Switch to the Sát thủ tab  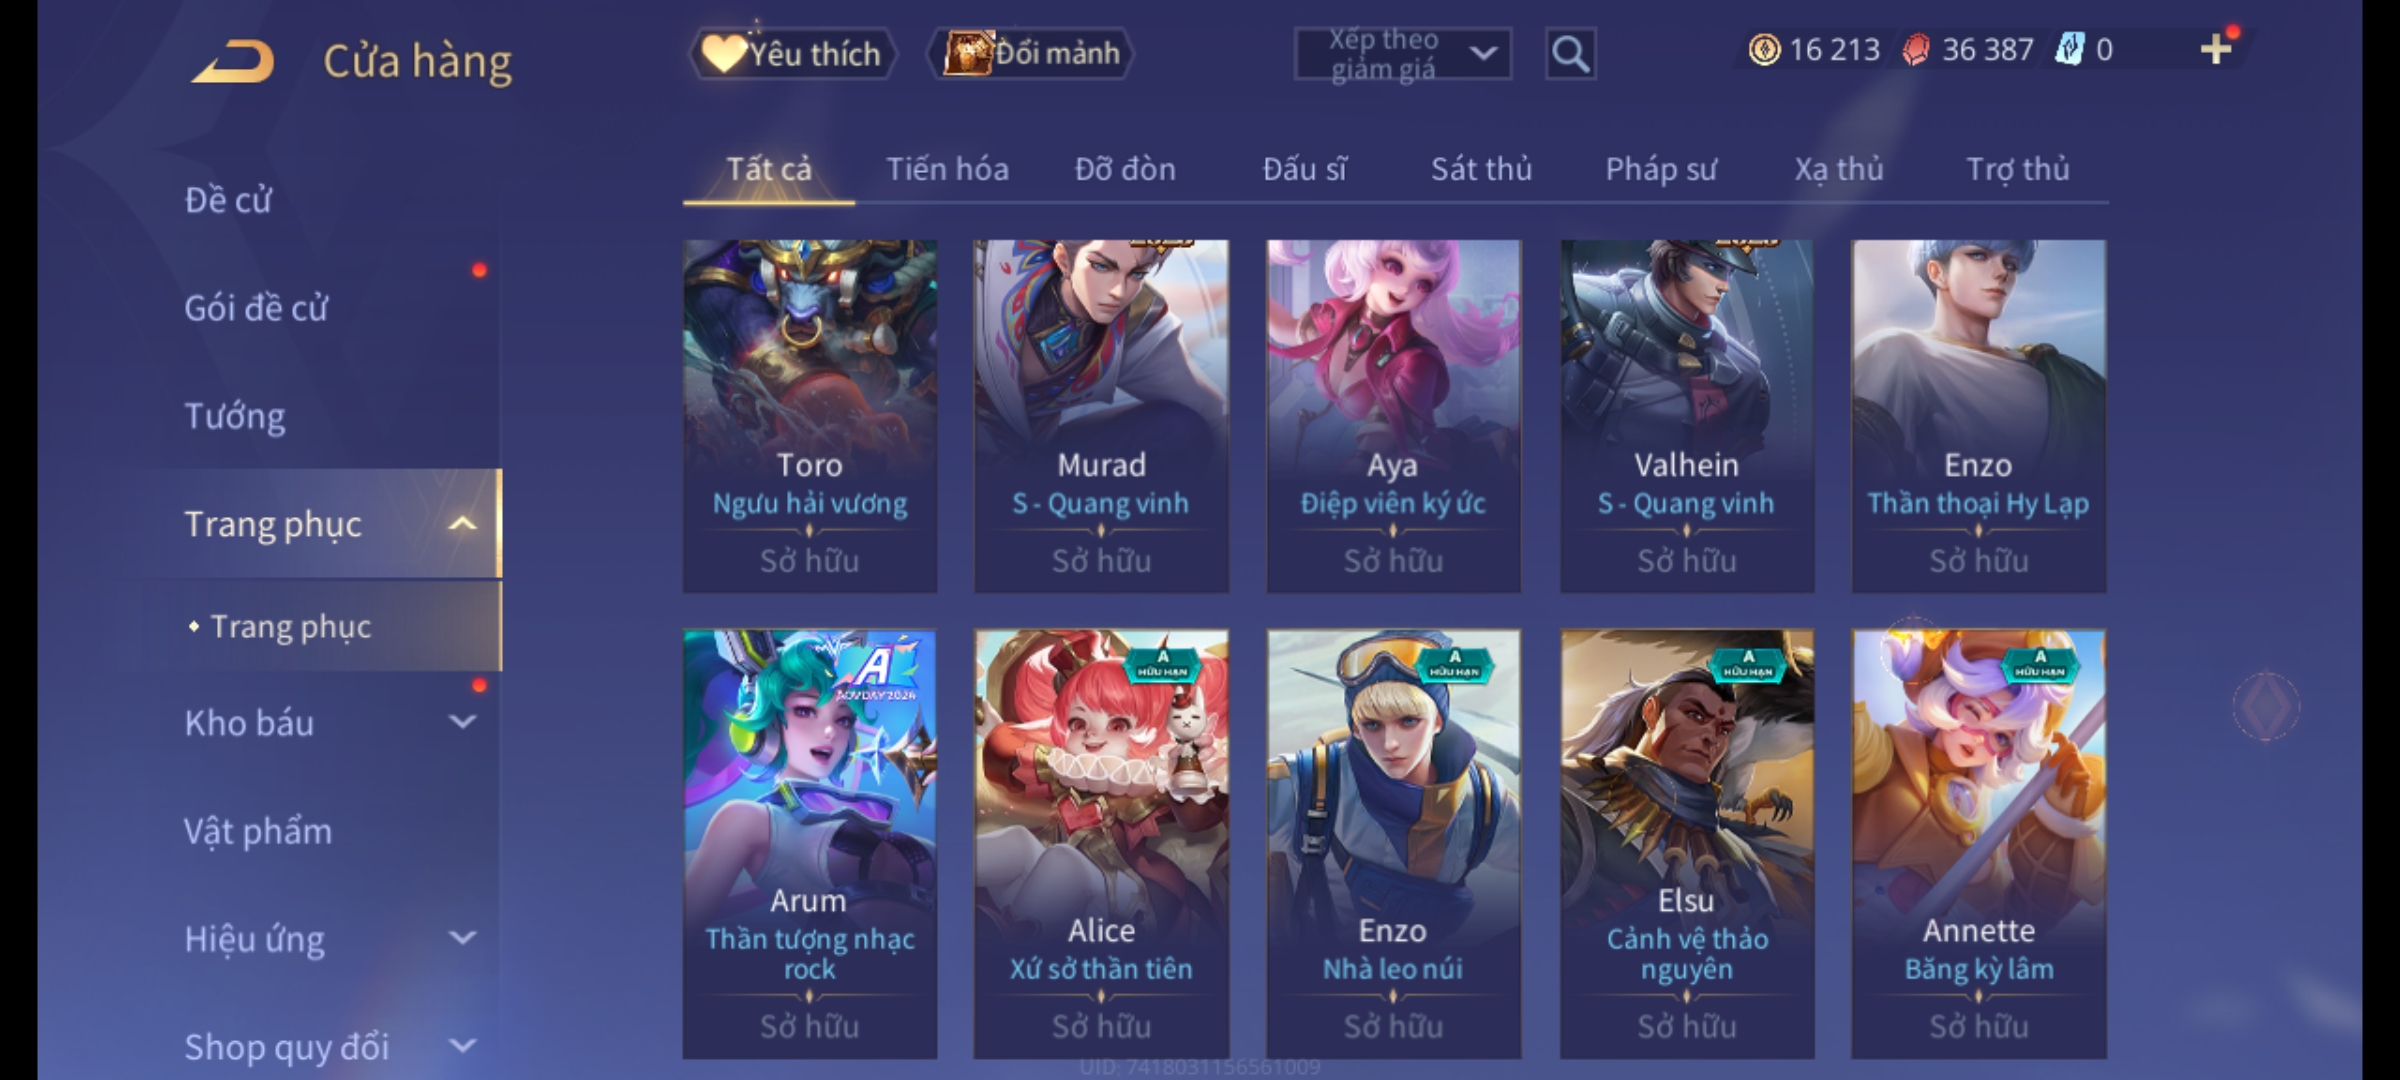(1481, 169)
